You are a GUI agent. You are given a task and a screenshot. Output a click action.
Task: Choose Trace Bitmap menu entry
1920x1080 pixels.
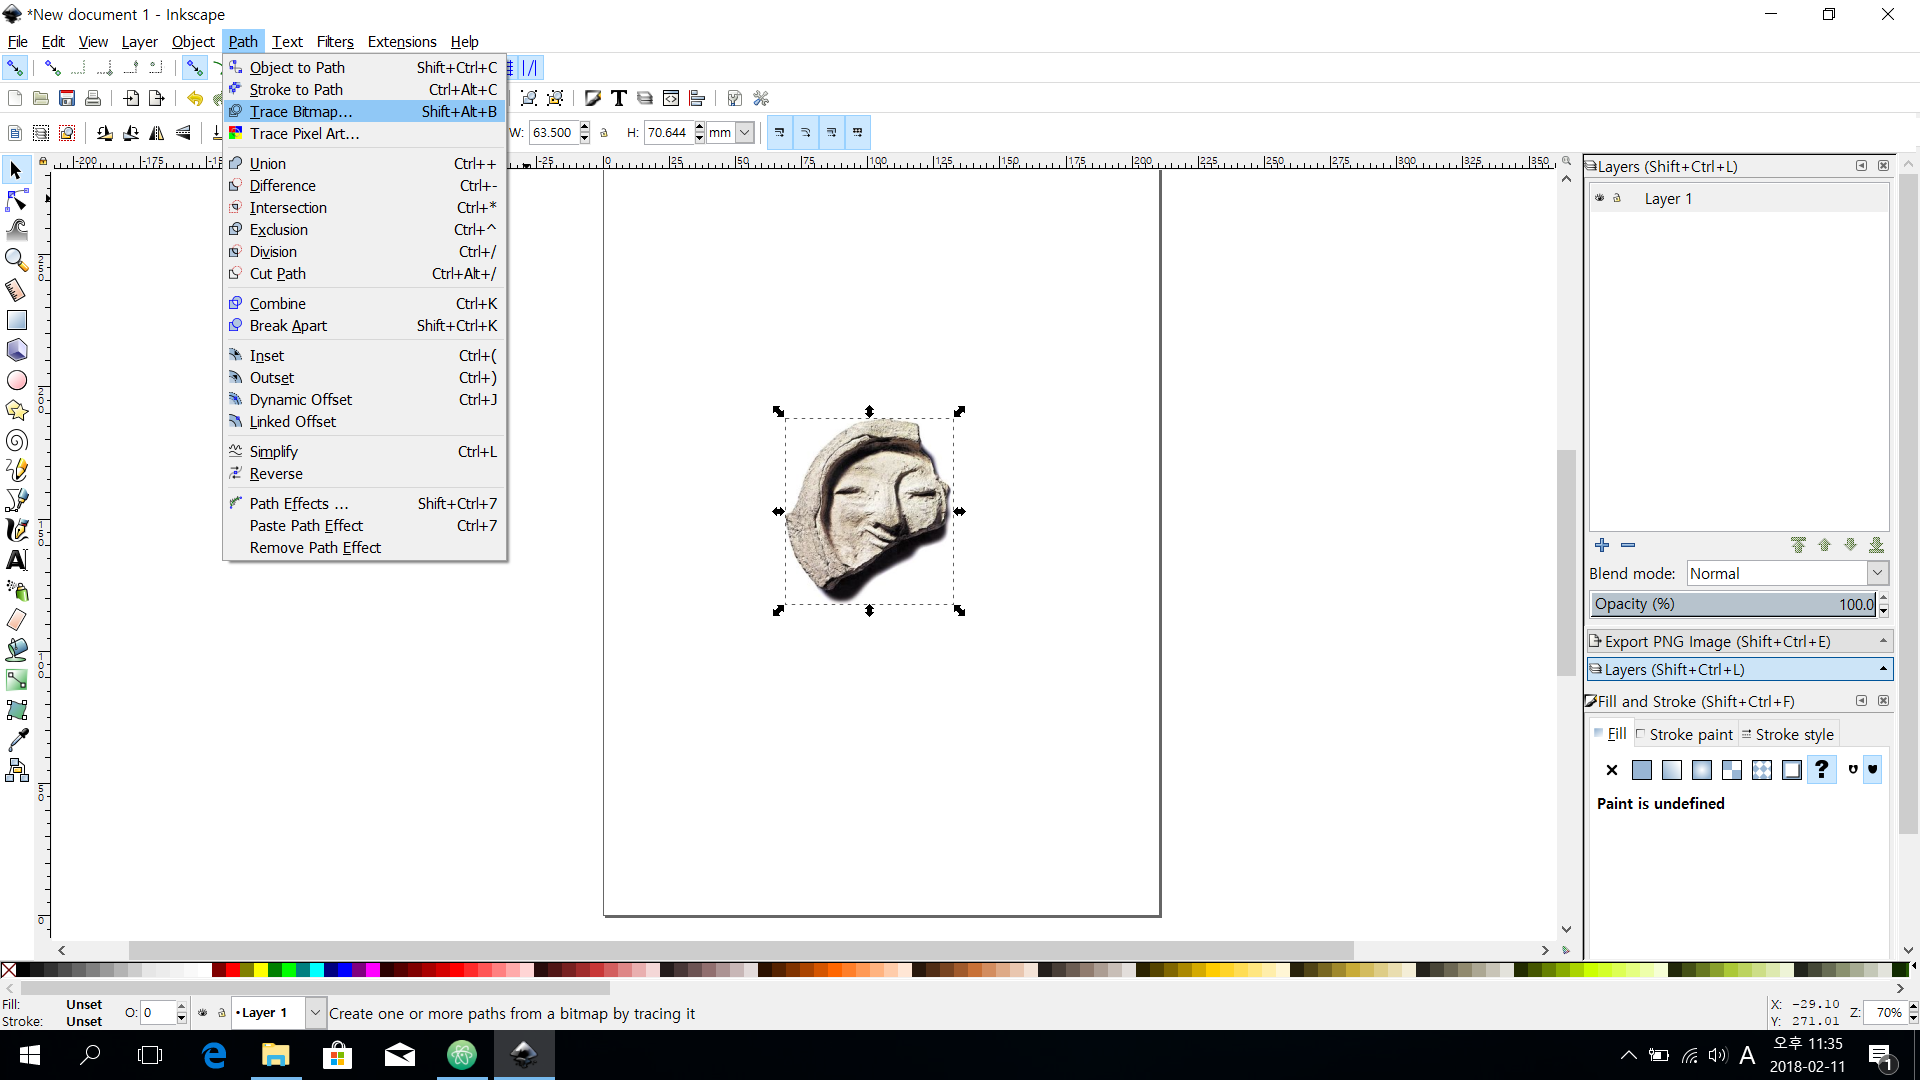[366, 111]
